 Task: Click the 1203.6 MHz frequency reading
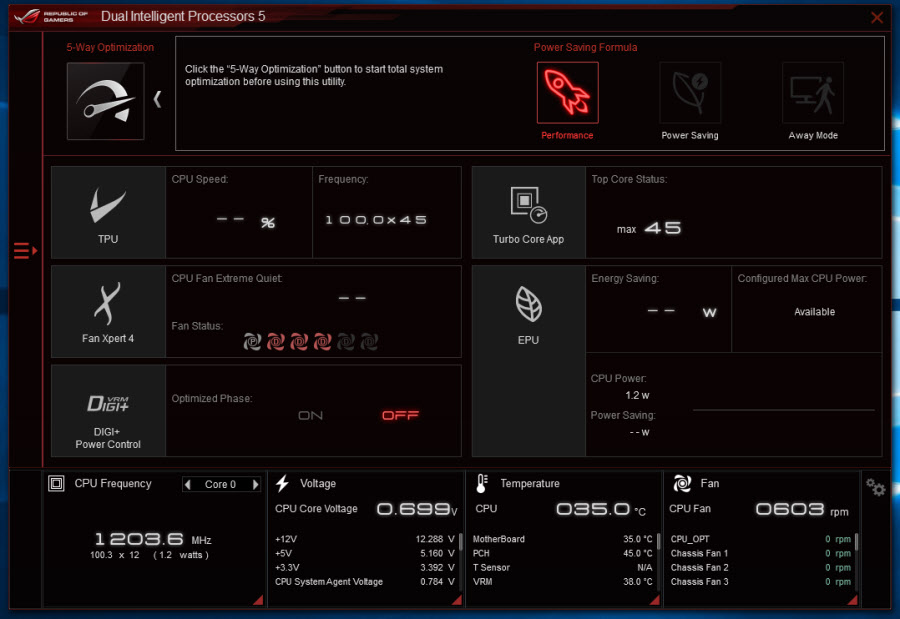pos(153,539)
